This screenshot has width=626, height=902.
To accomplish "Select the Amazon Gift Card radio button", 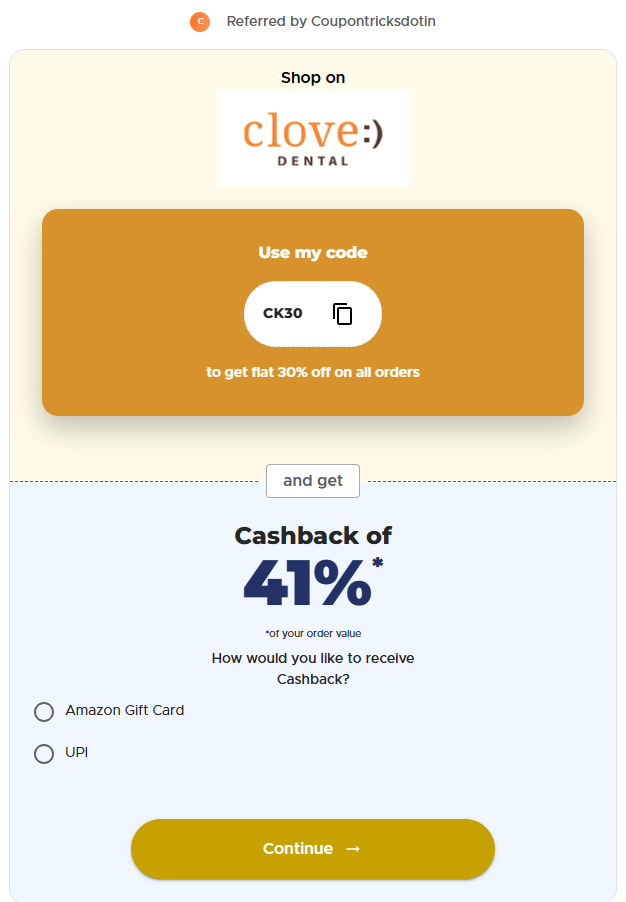I will [44, 712].
